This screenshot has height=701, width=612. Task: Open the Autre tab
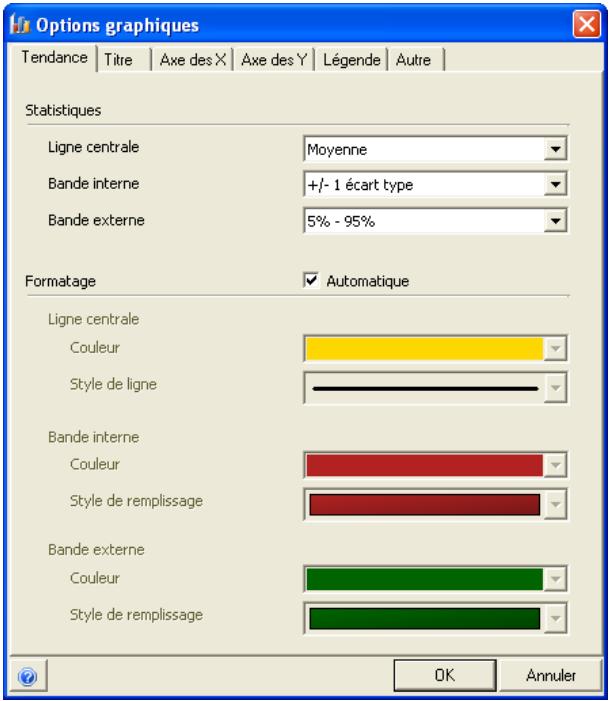[413, 61]
